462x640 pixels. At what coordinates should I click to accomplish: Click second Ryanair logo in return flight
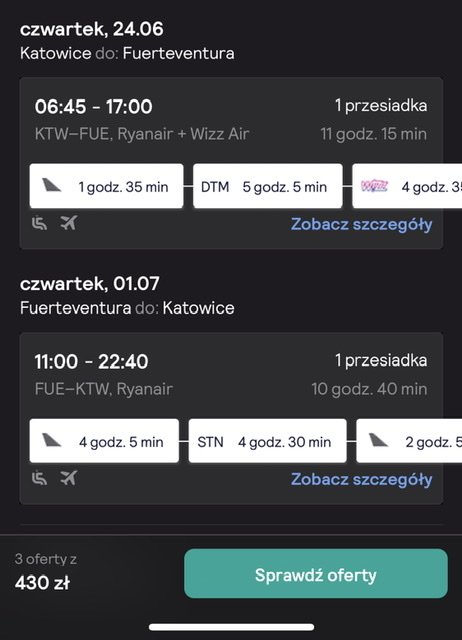point(378,441)
